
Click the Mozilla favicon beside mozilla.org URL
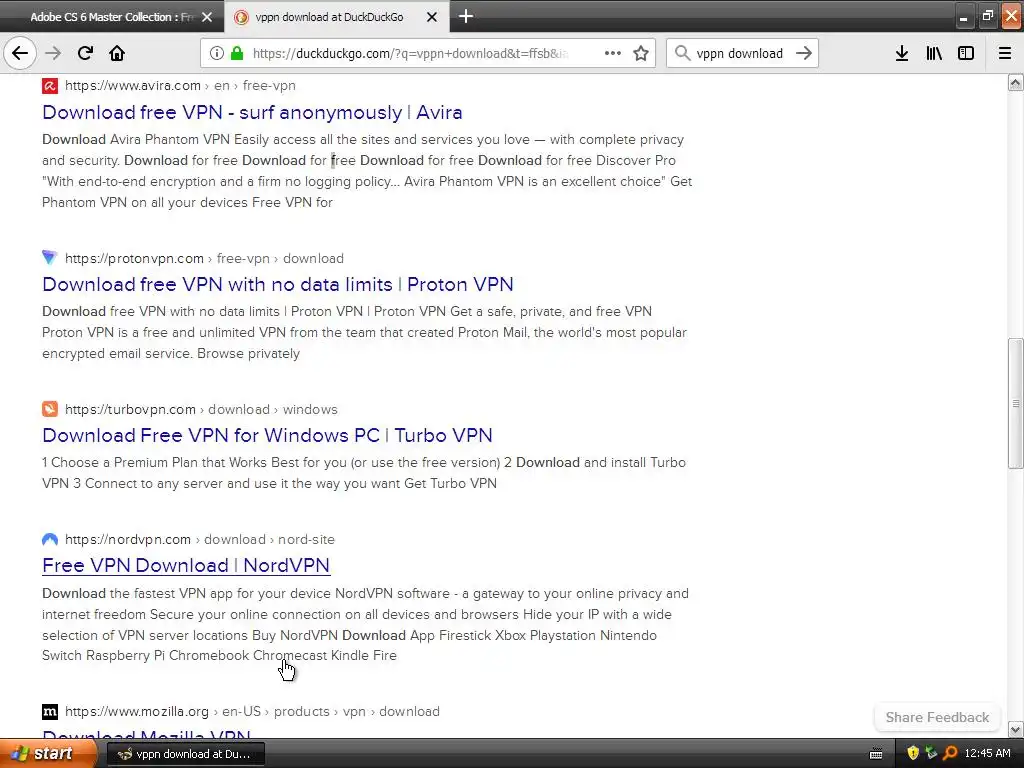tap(50, 711)
